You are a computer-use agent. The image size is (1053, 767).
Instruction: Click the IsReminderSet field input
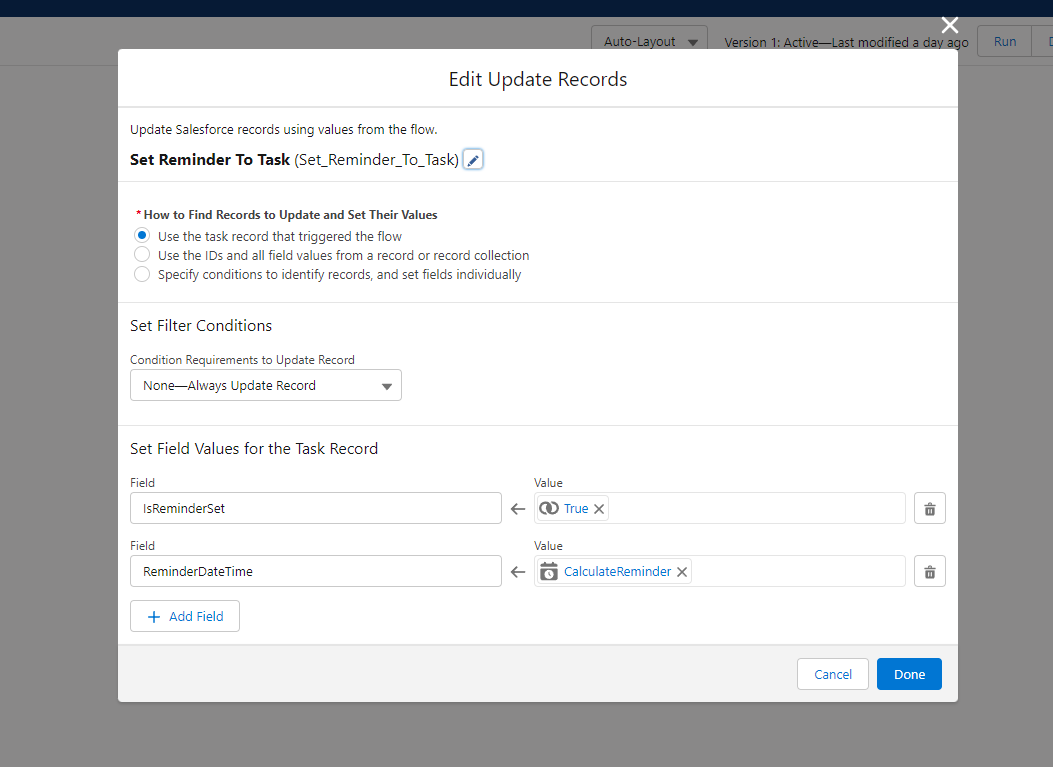(315, 509)
